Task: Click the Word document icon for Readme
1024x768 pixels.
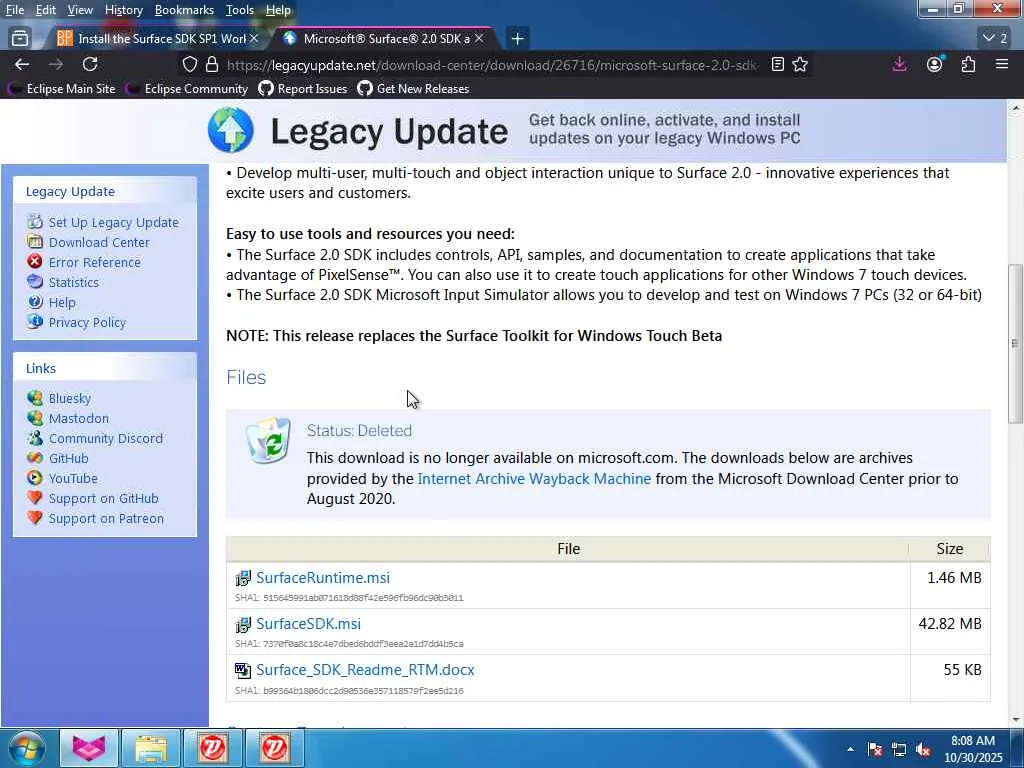Action: click(x=243, y=670)
